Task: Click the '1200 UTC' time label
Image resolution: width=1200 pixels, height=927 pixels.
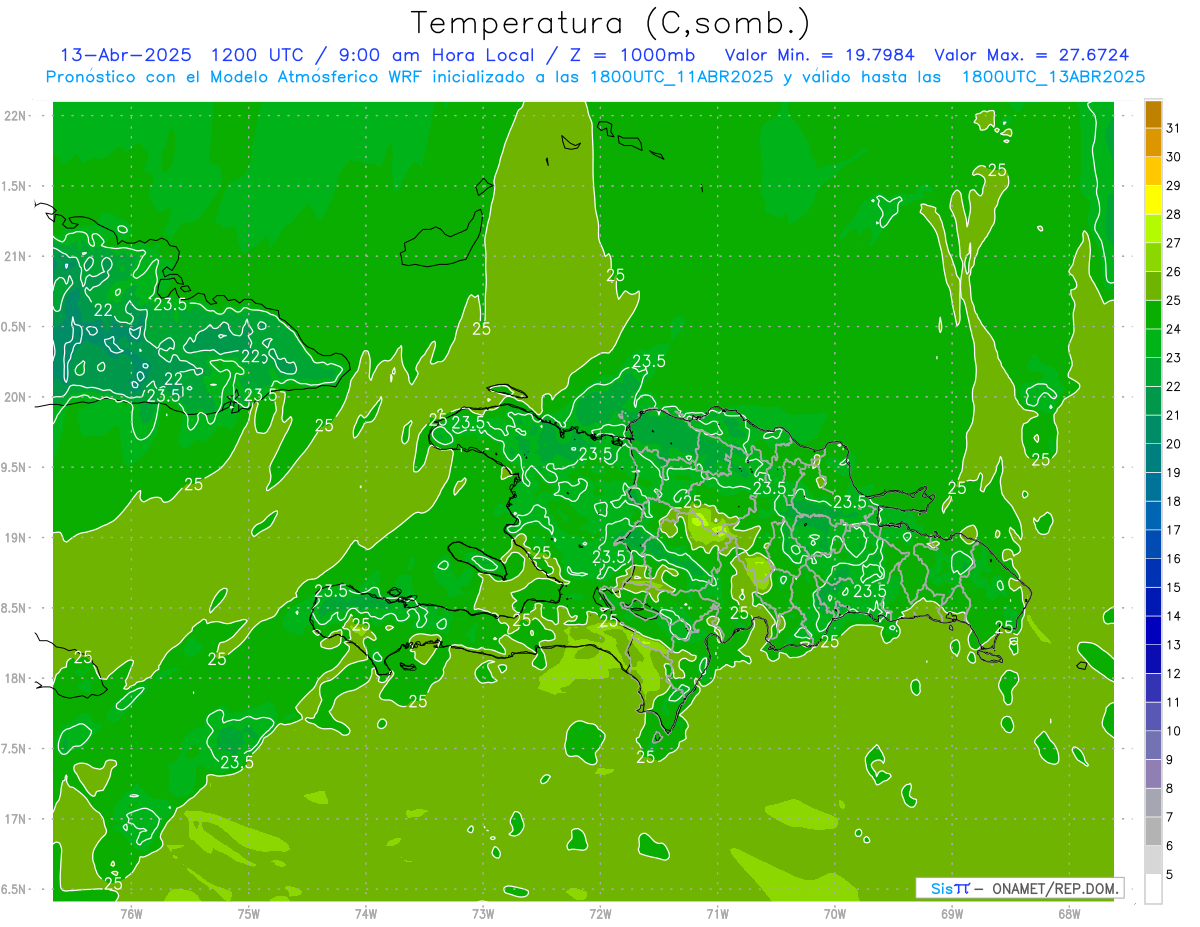Action: click(x=258, y=55)
